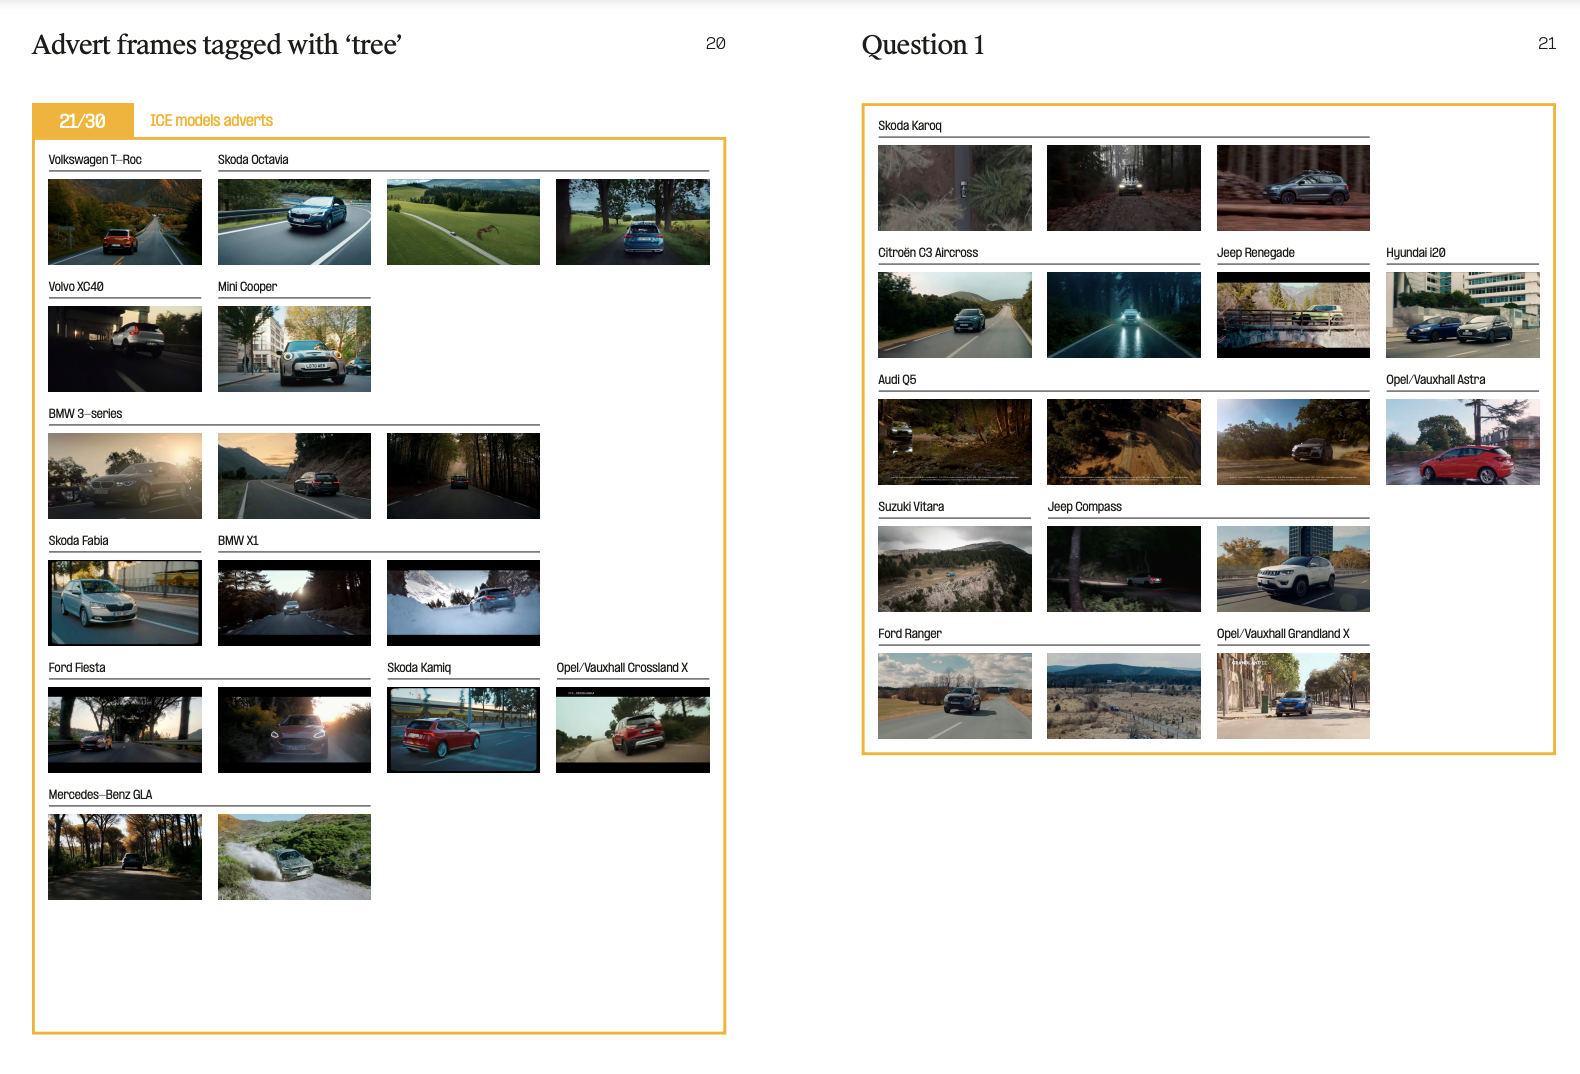Image resolution: width=1580 pixels, height=1074 pixels.
Task: Open the first Skoda Karoq aerial forest frame
Action: pyautogui.click(x=955, y=188)
